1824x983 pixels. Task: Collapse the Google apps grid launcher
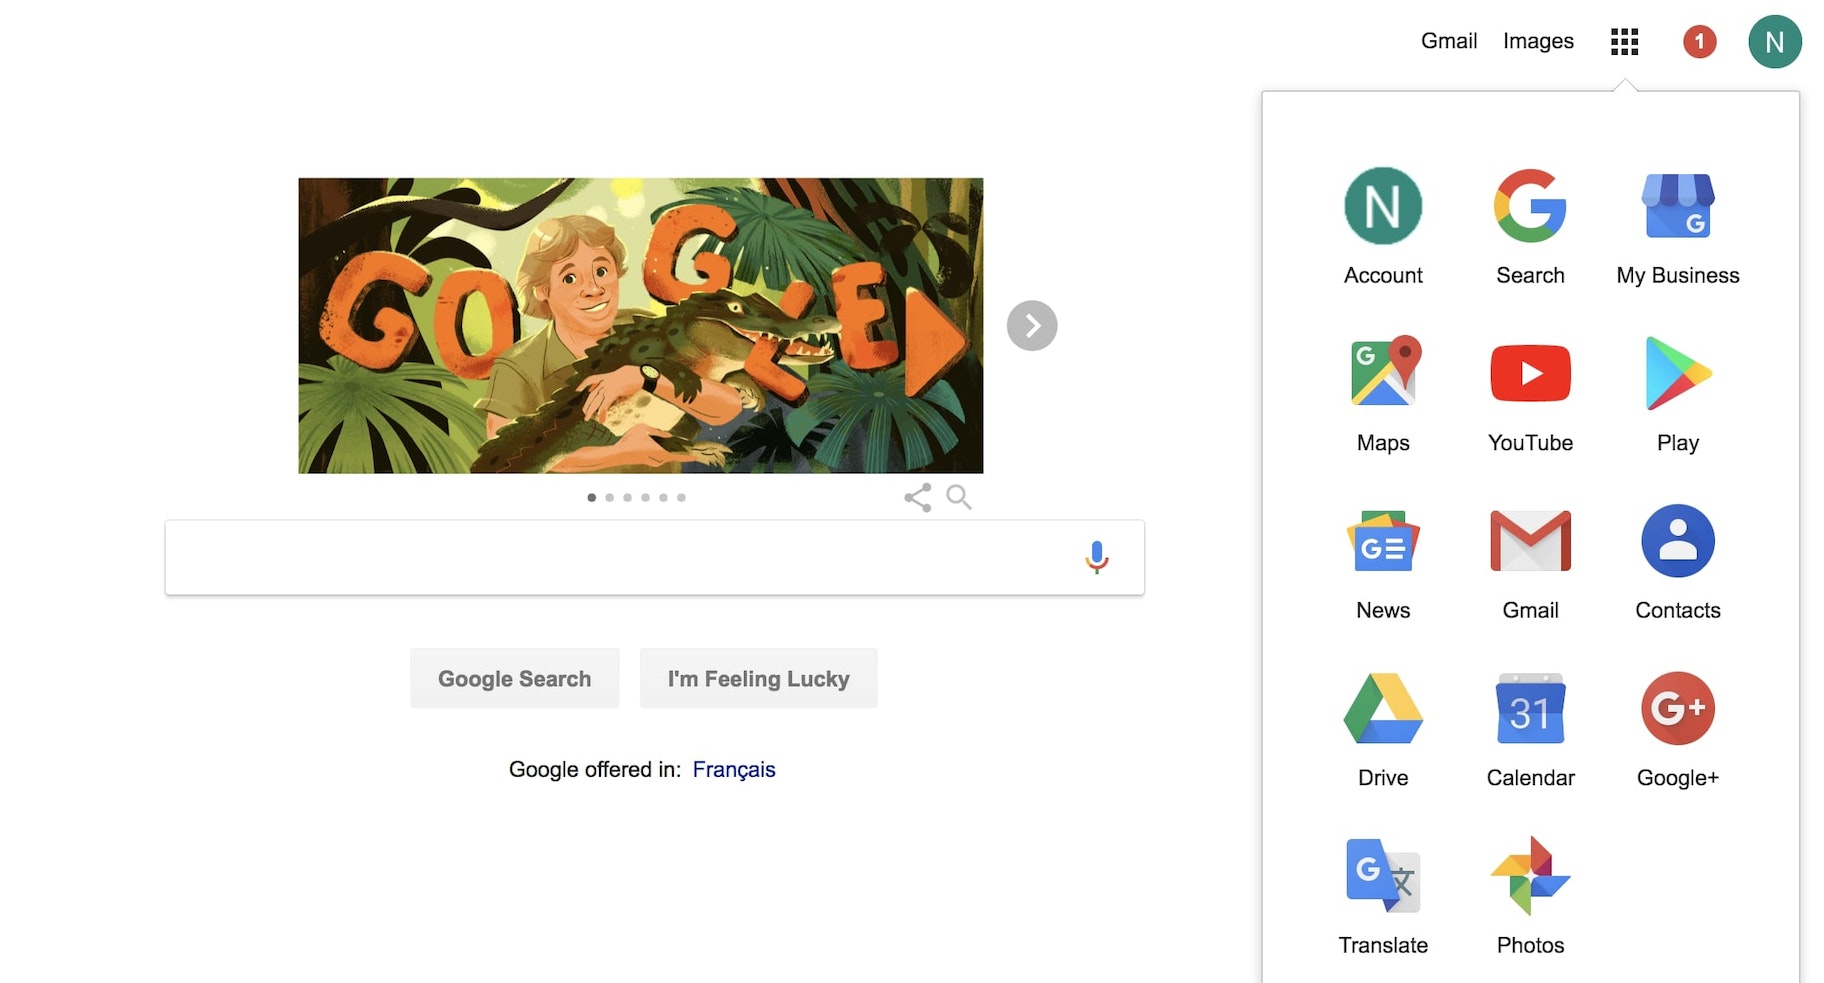pos(1625,42)
